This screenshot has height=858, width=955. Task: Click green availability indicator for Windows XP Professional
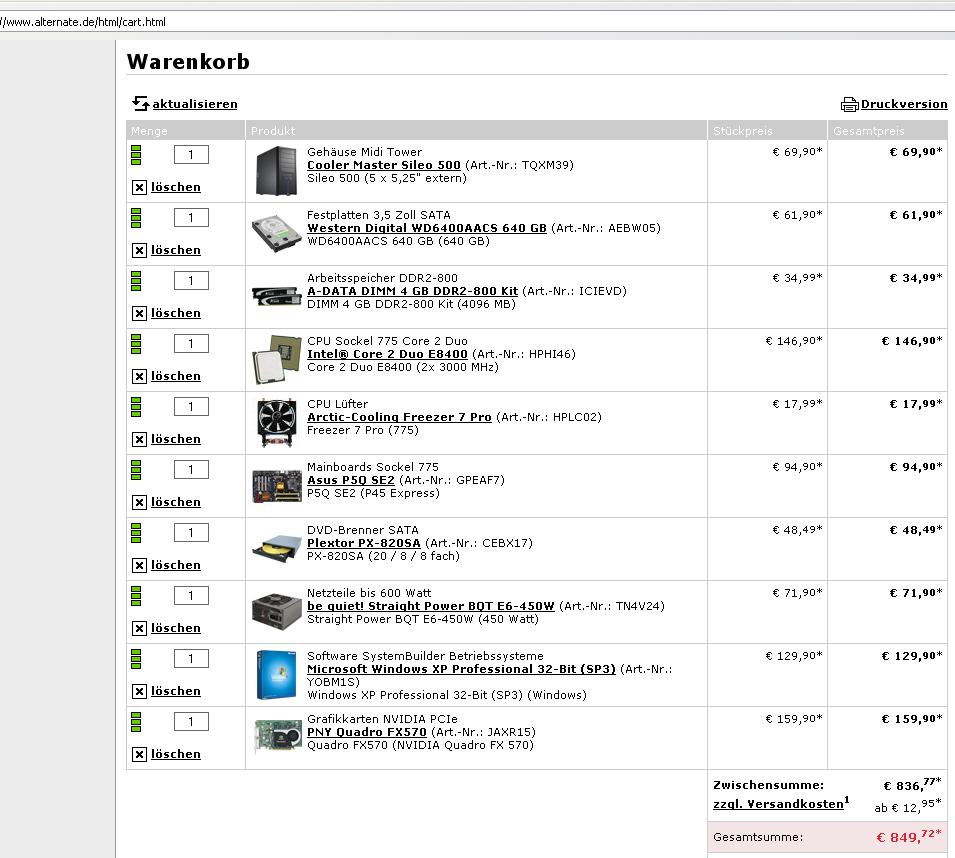coord(136,659)
